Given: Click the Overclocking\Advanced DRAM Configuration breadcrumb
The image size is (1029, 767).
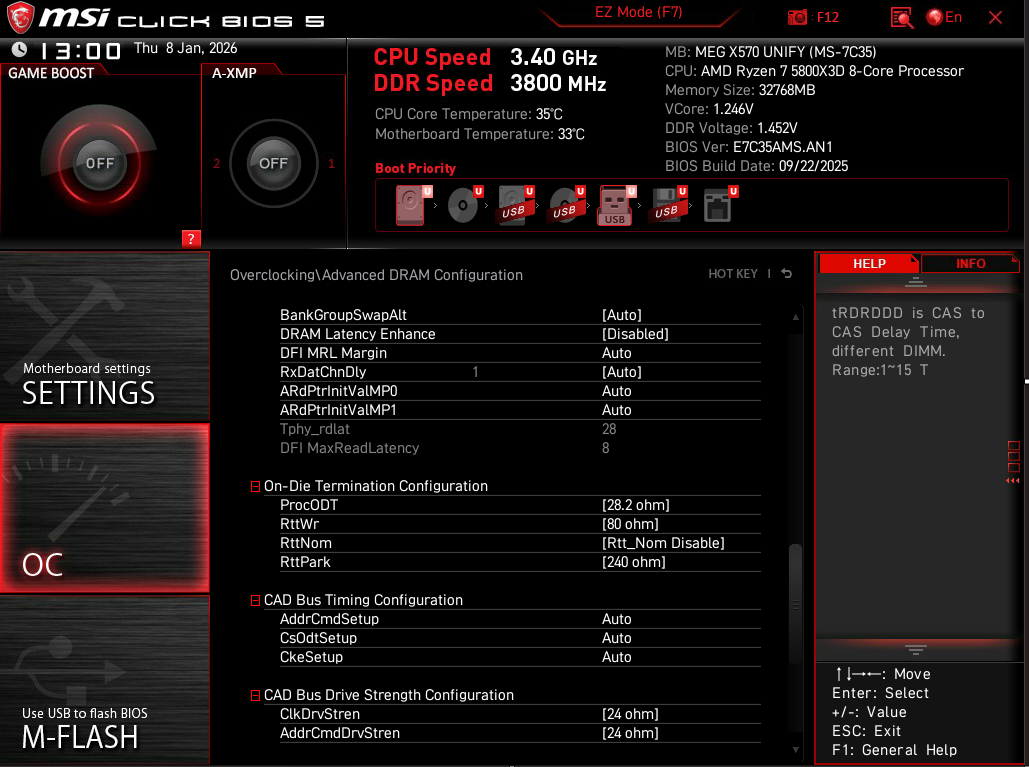Looking at the screenshot, I should pyautogui.click(x=376, y=275).
